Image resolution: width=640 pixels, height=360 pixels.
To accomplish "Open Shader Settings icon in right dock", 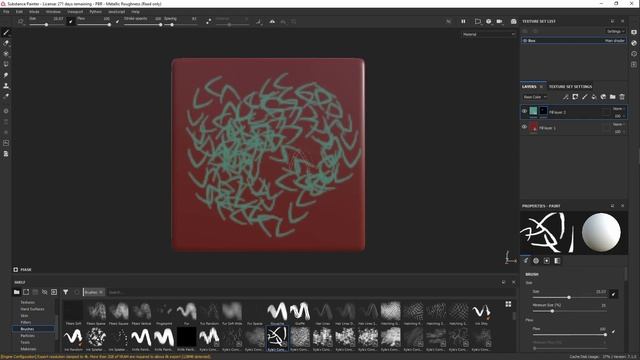I will [634, 43].
